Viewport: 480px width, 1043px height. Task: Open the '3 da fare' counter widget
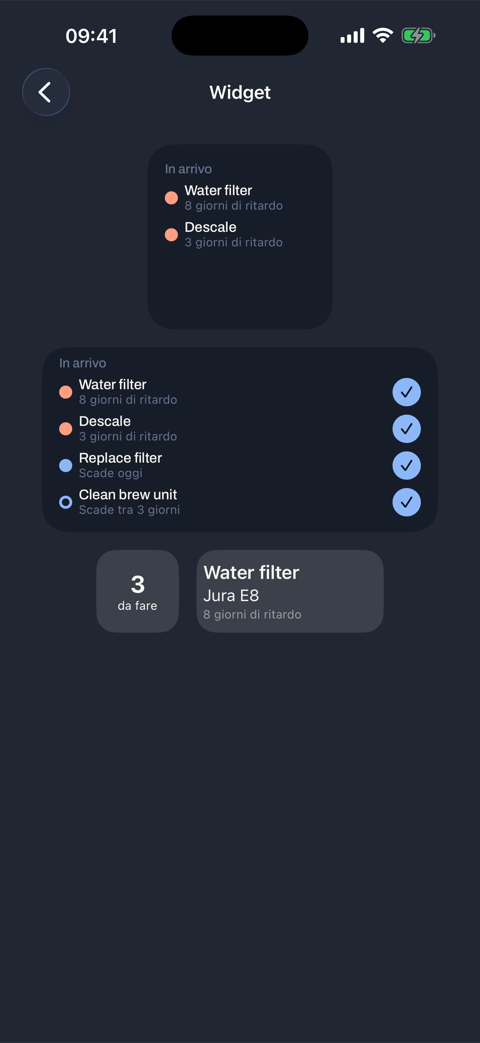coord(138,591)
